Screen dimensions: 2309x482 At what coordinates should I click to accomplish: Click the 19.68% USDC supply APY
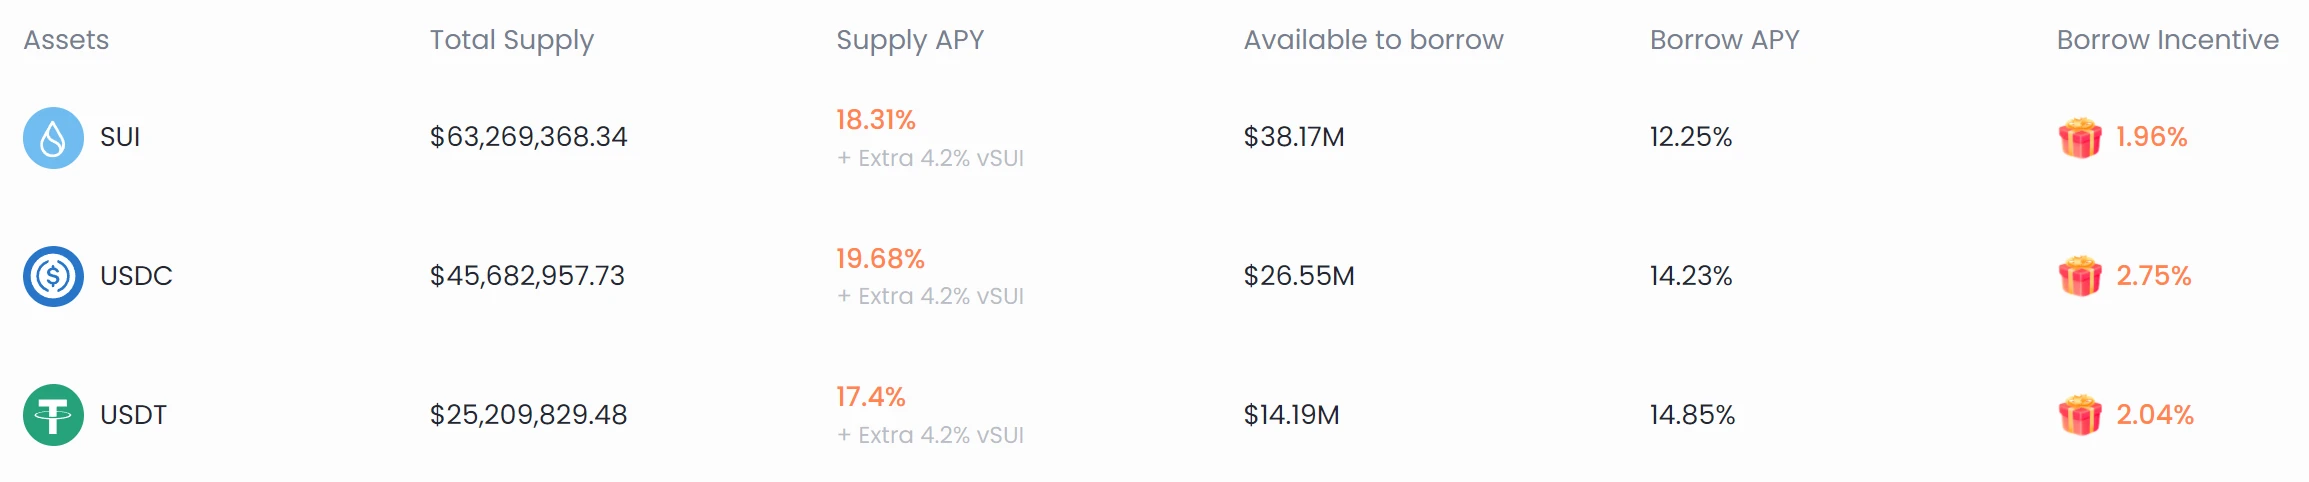(x=880, y=259)
